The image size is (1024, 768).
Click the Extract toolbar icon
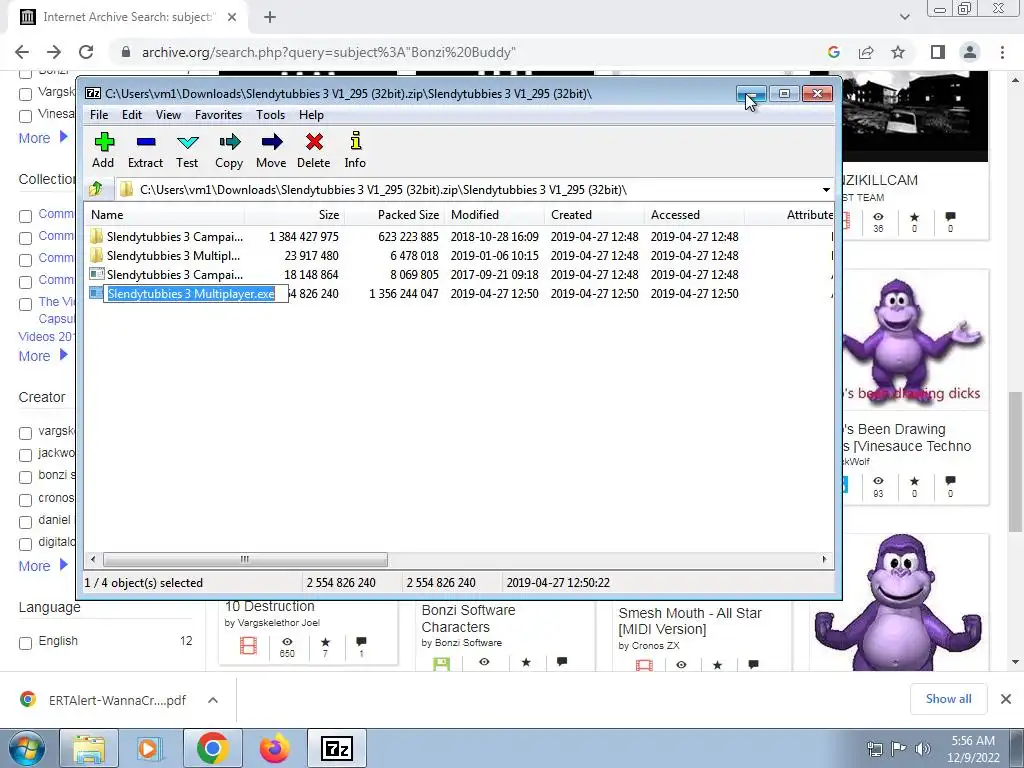(145, 151)
